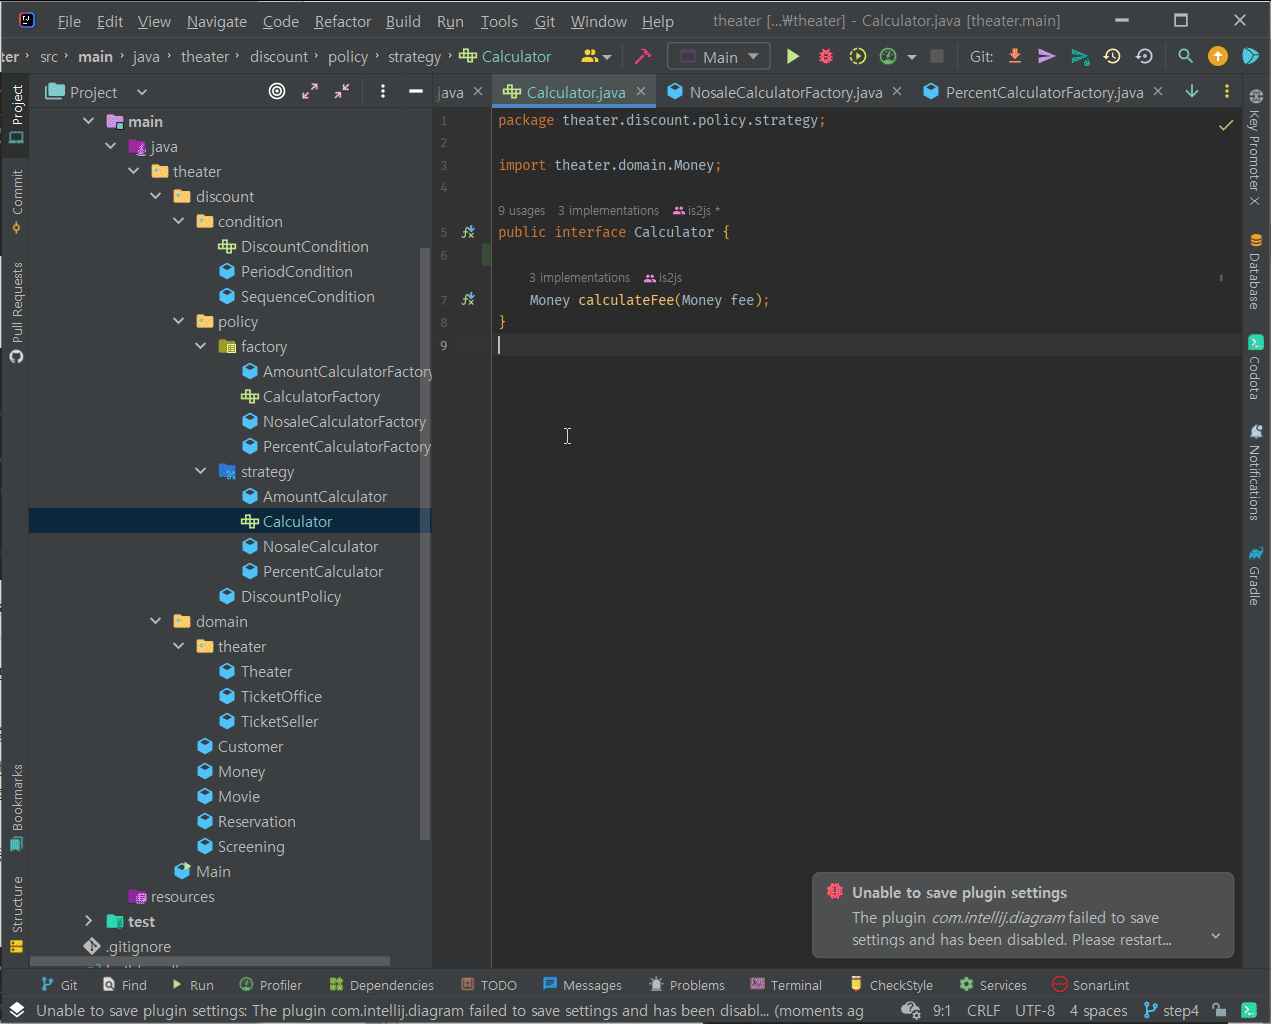The width and height of the screenshot is (1271, 1024).
Task: Toggle the Gradle side panel
Action: point(1255,575)
